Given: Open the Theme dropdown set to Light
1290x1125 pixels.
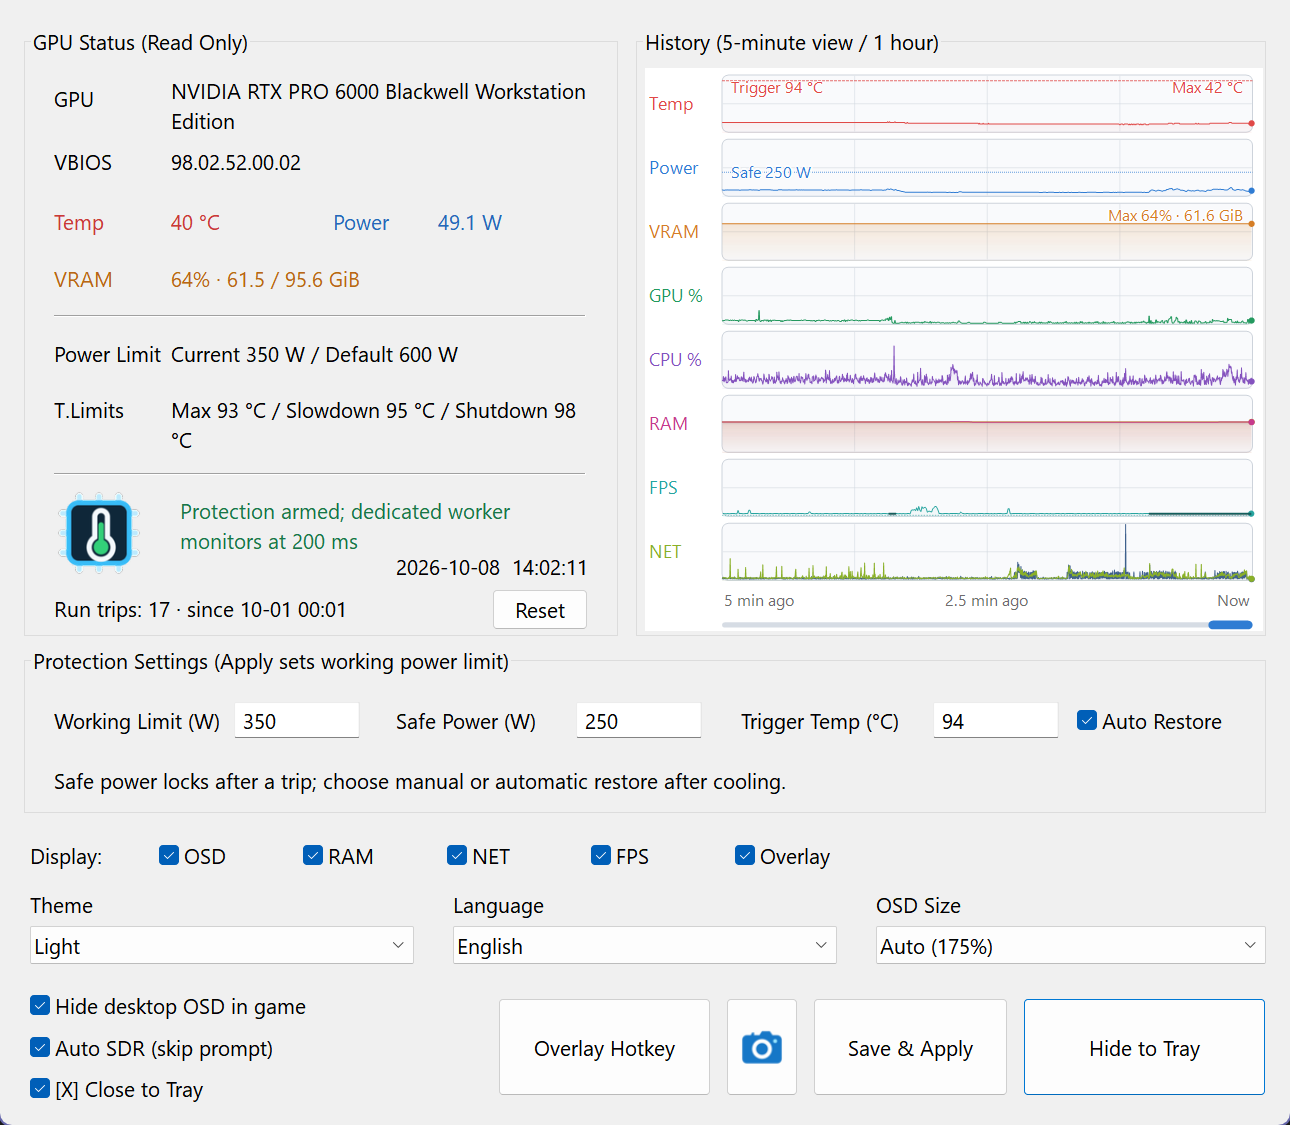Looking at the screenshot, I should click(222, 945).
